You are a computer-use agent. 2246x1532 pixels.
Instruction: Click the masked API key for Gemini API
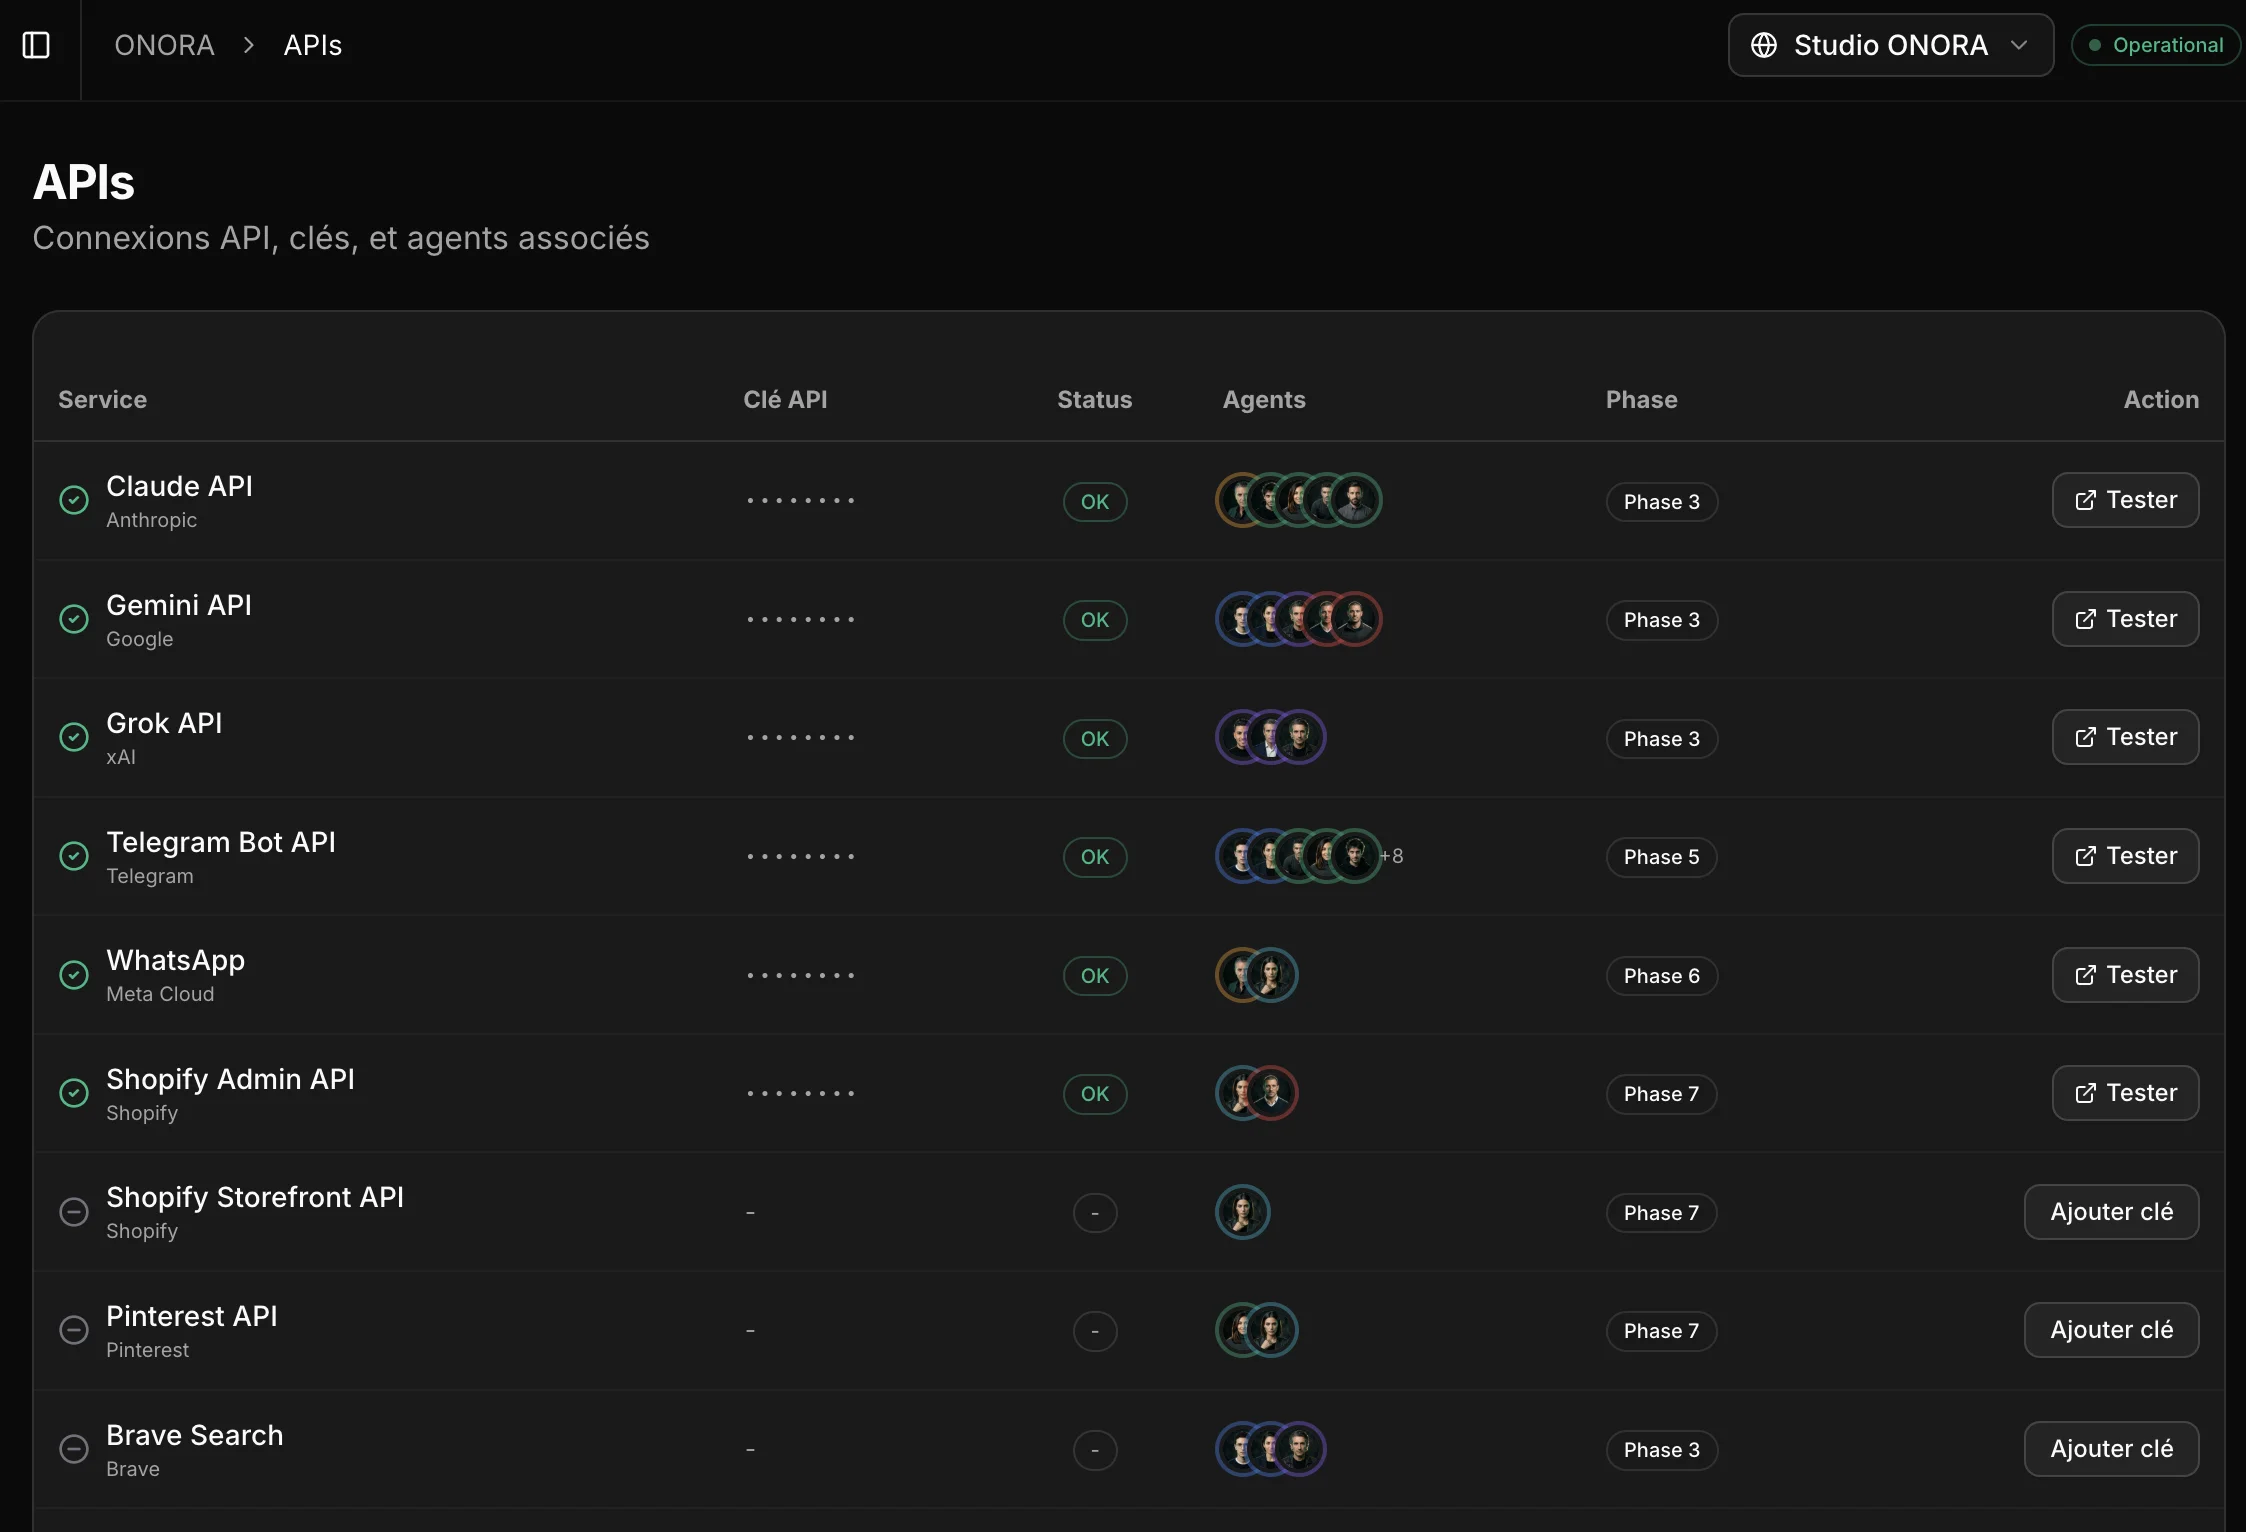[800, 620]
